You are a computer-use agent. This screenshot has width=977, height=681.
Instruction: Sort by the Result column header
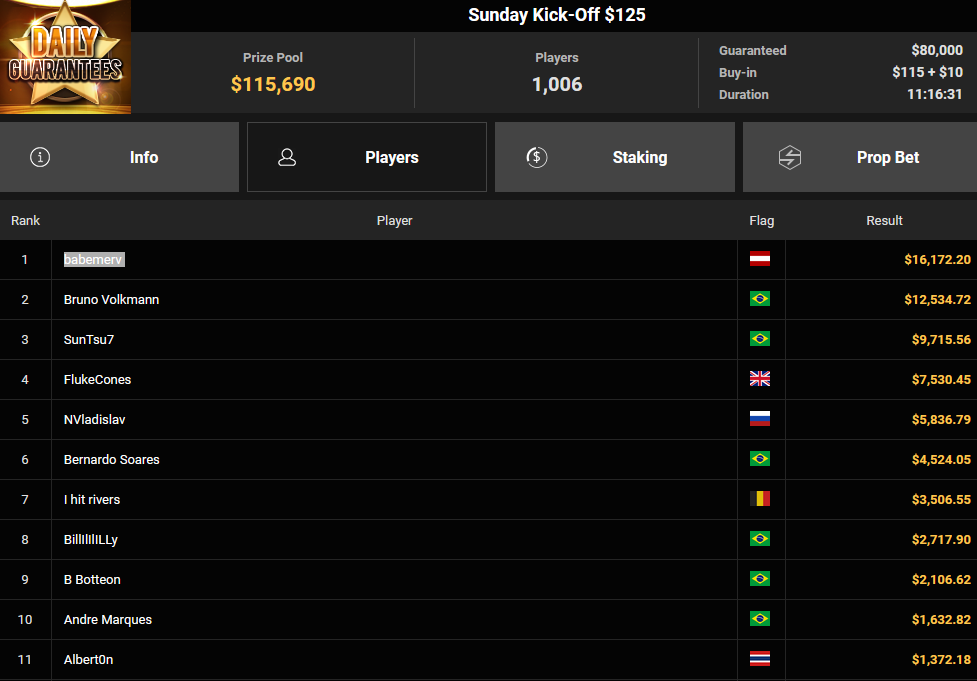[x=884, y=220]
